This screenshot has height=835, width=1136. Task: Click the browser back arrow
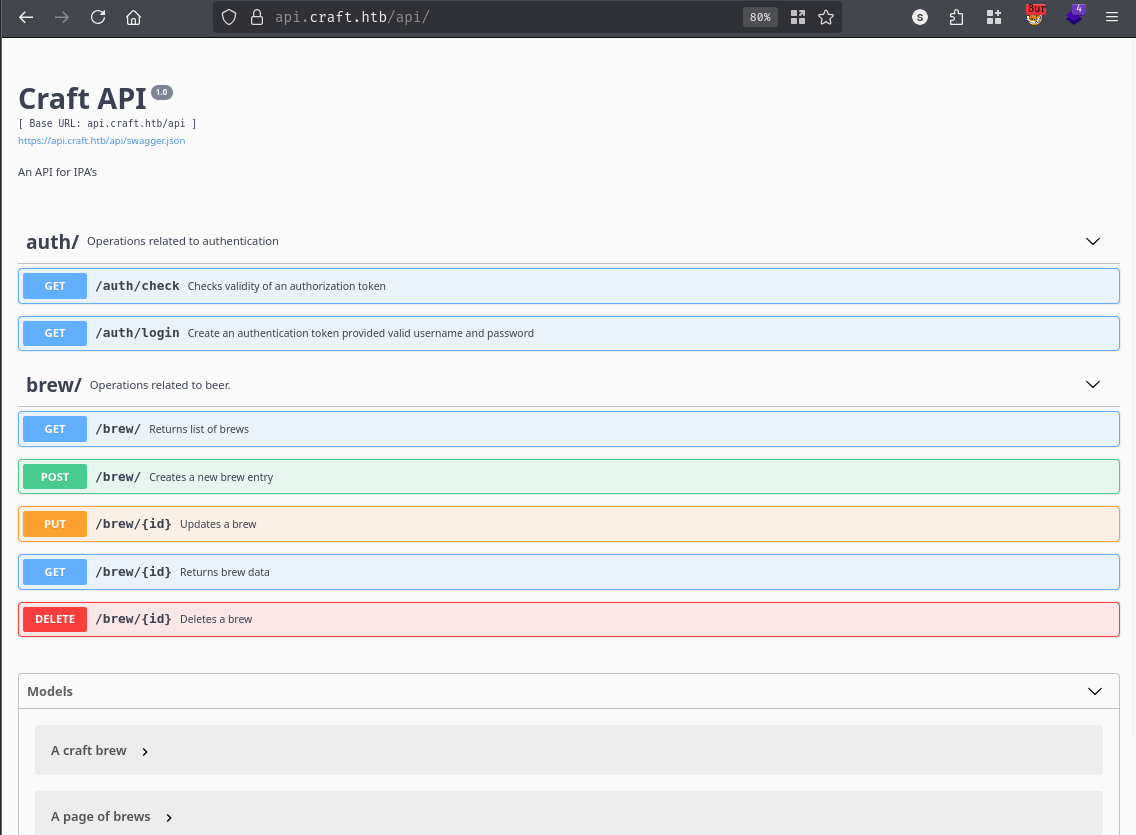pyautogui.click(x=26, y=17)
